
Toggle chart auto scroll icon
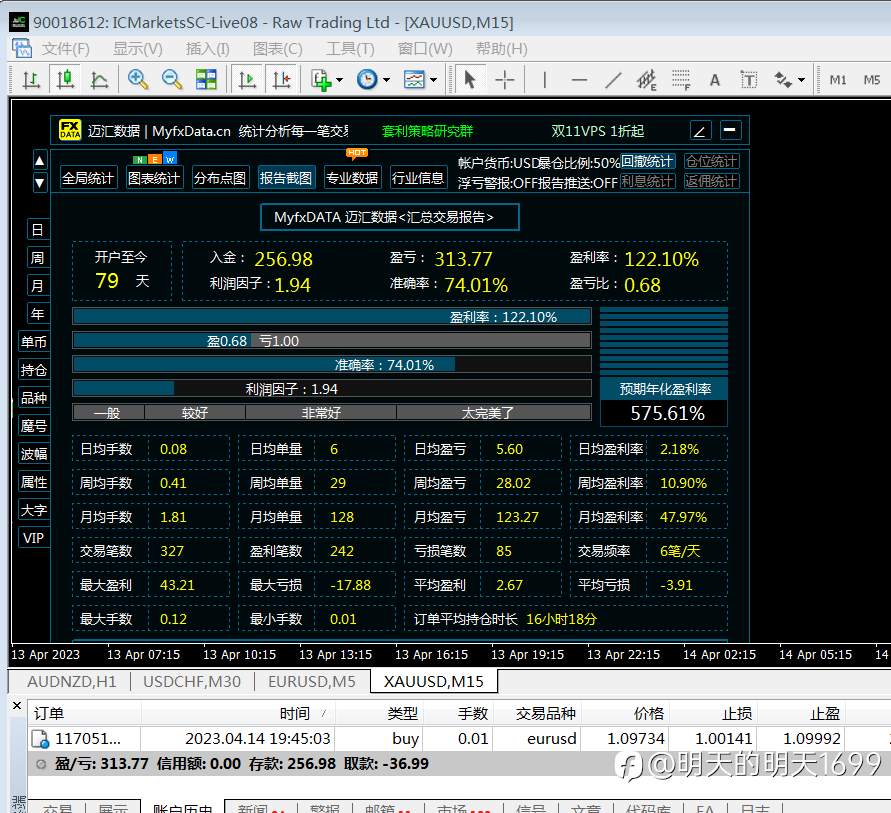(x=247, y=80)
